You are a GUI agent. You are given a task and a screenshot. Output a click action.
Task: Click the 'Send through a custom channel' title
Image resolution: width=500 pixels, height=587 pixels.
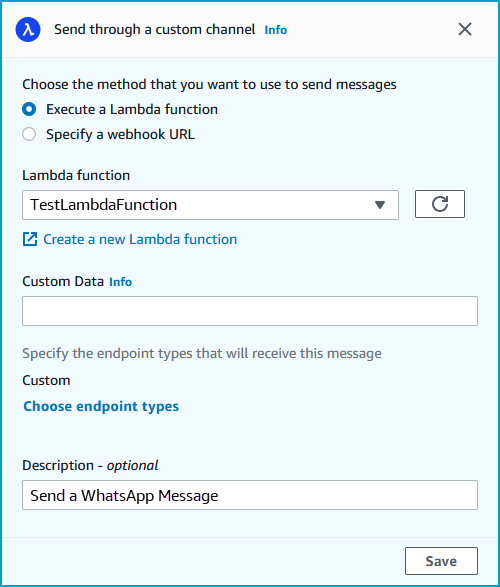155,30
